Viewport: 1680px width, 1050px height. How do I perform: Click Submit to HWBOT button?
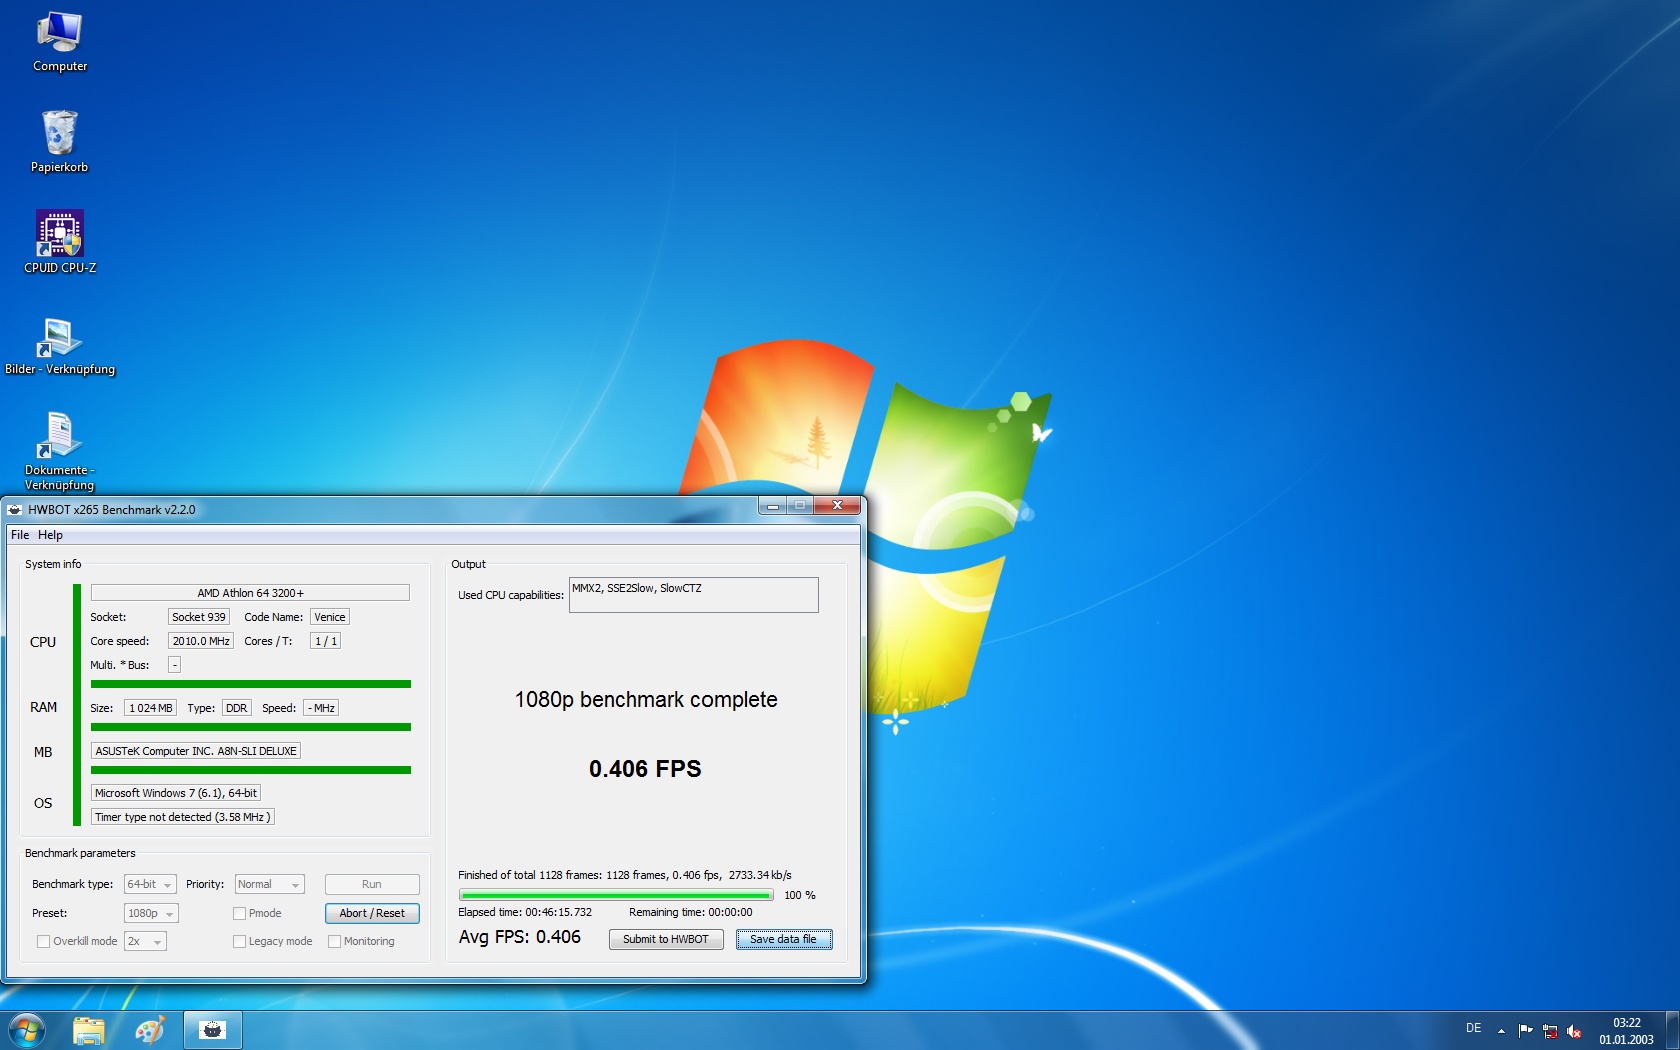pyautogui.click(x=666, y=939)
